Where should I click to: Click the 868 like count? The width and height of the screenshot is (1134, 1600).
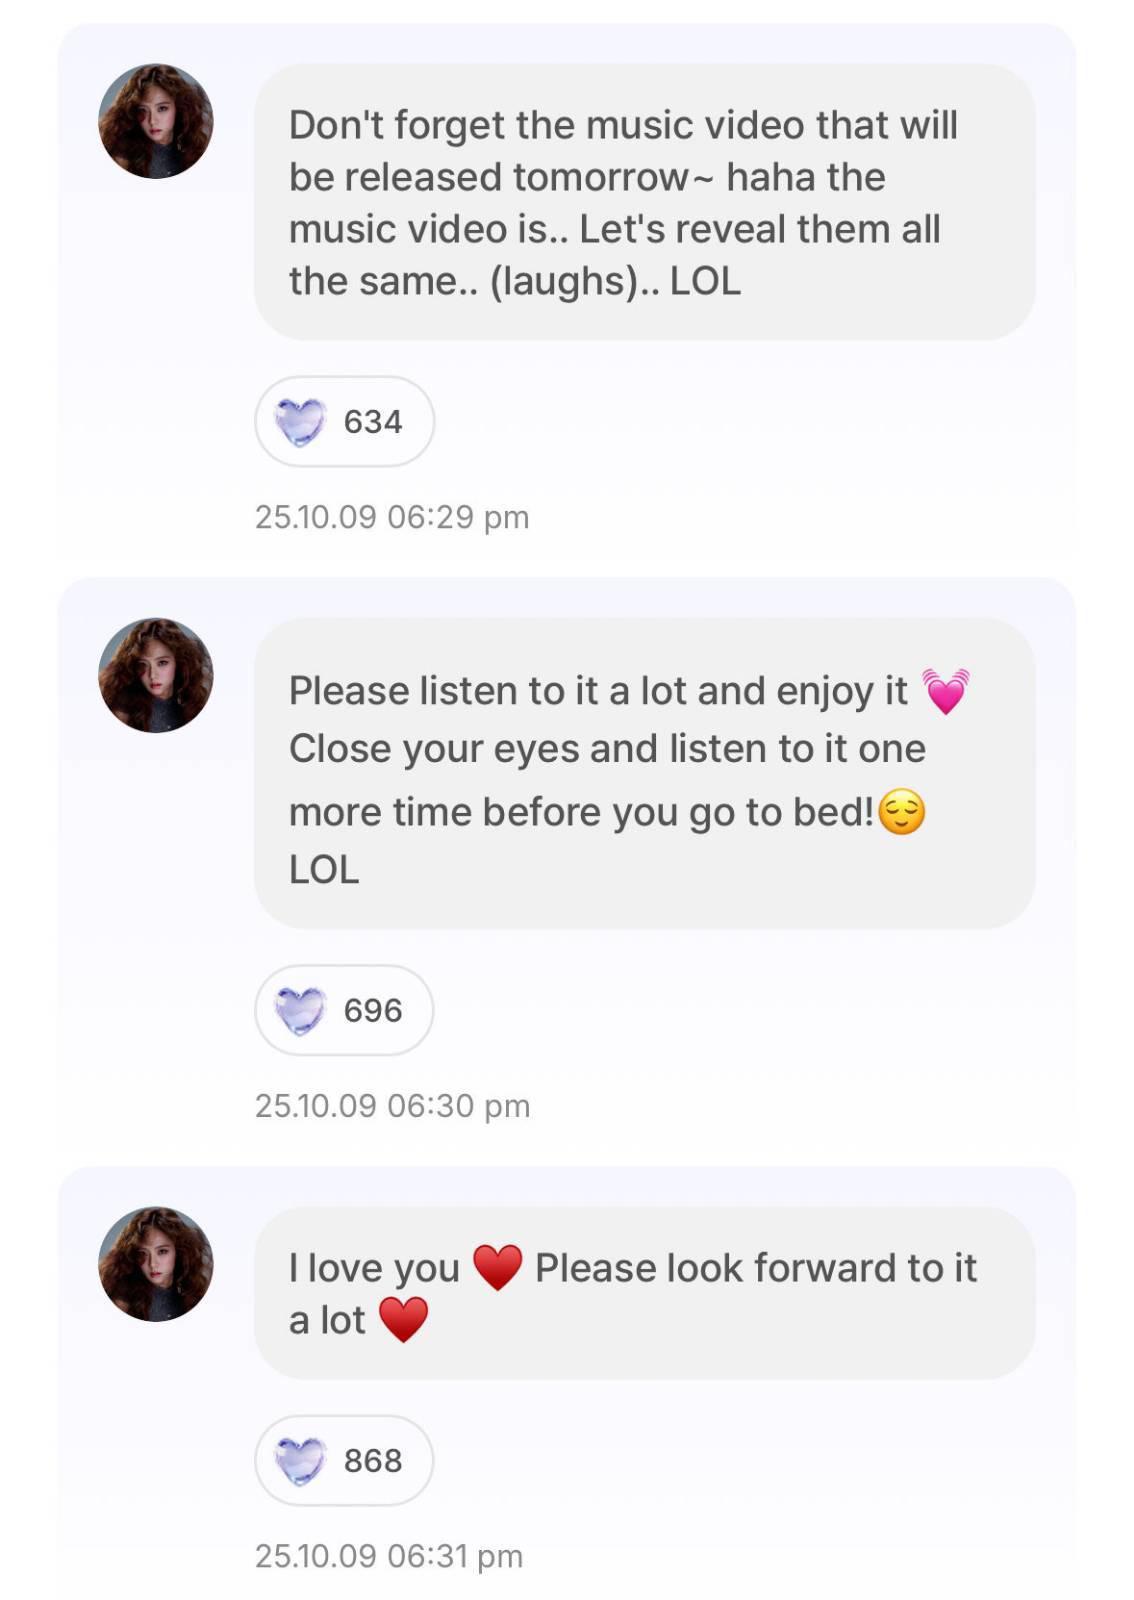click(373, 1461)
